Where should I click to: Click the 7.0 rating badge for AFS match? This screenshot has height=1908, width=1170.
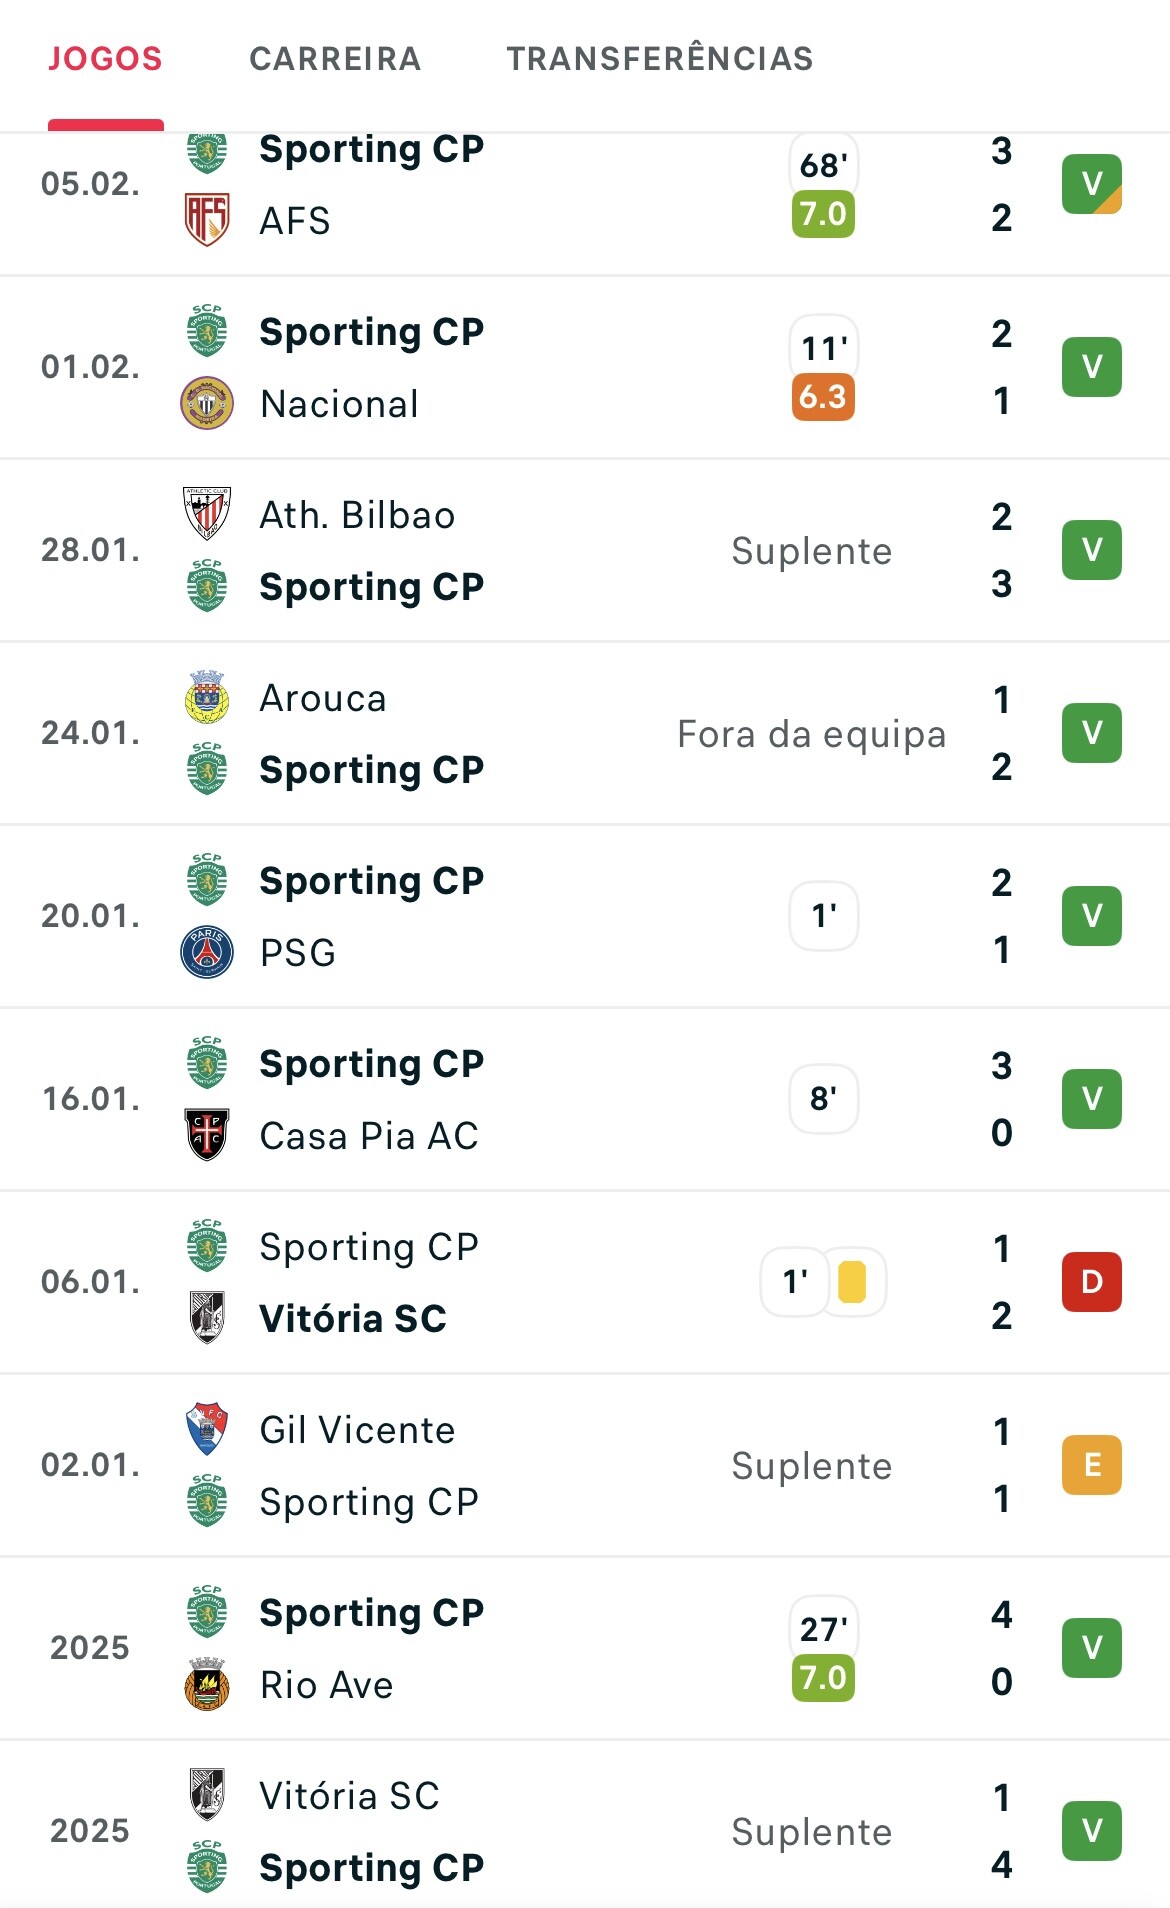[823, 214]
